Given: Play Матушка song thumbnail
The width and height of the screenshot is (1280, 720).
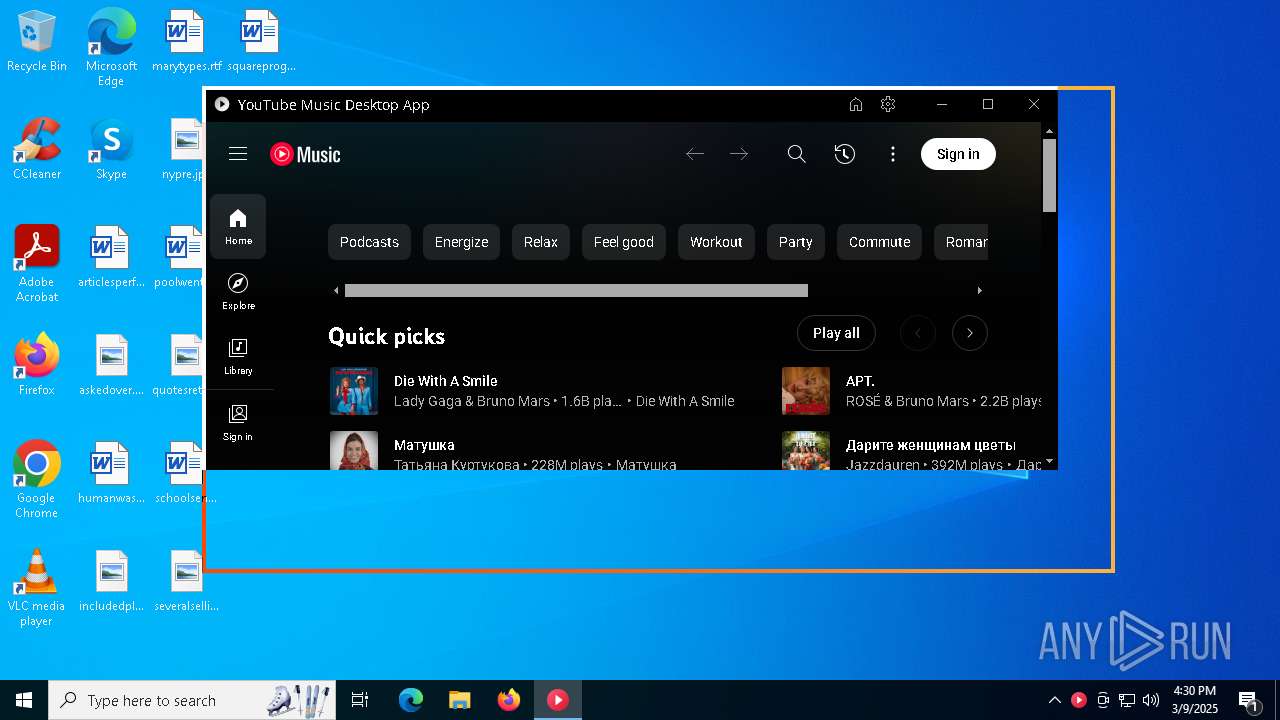Looking at the screenshot, I should point(354,451).
